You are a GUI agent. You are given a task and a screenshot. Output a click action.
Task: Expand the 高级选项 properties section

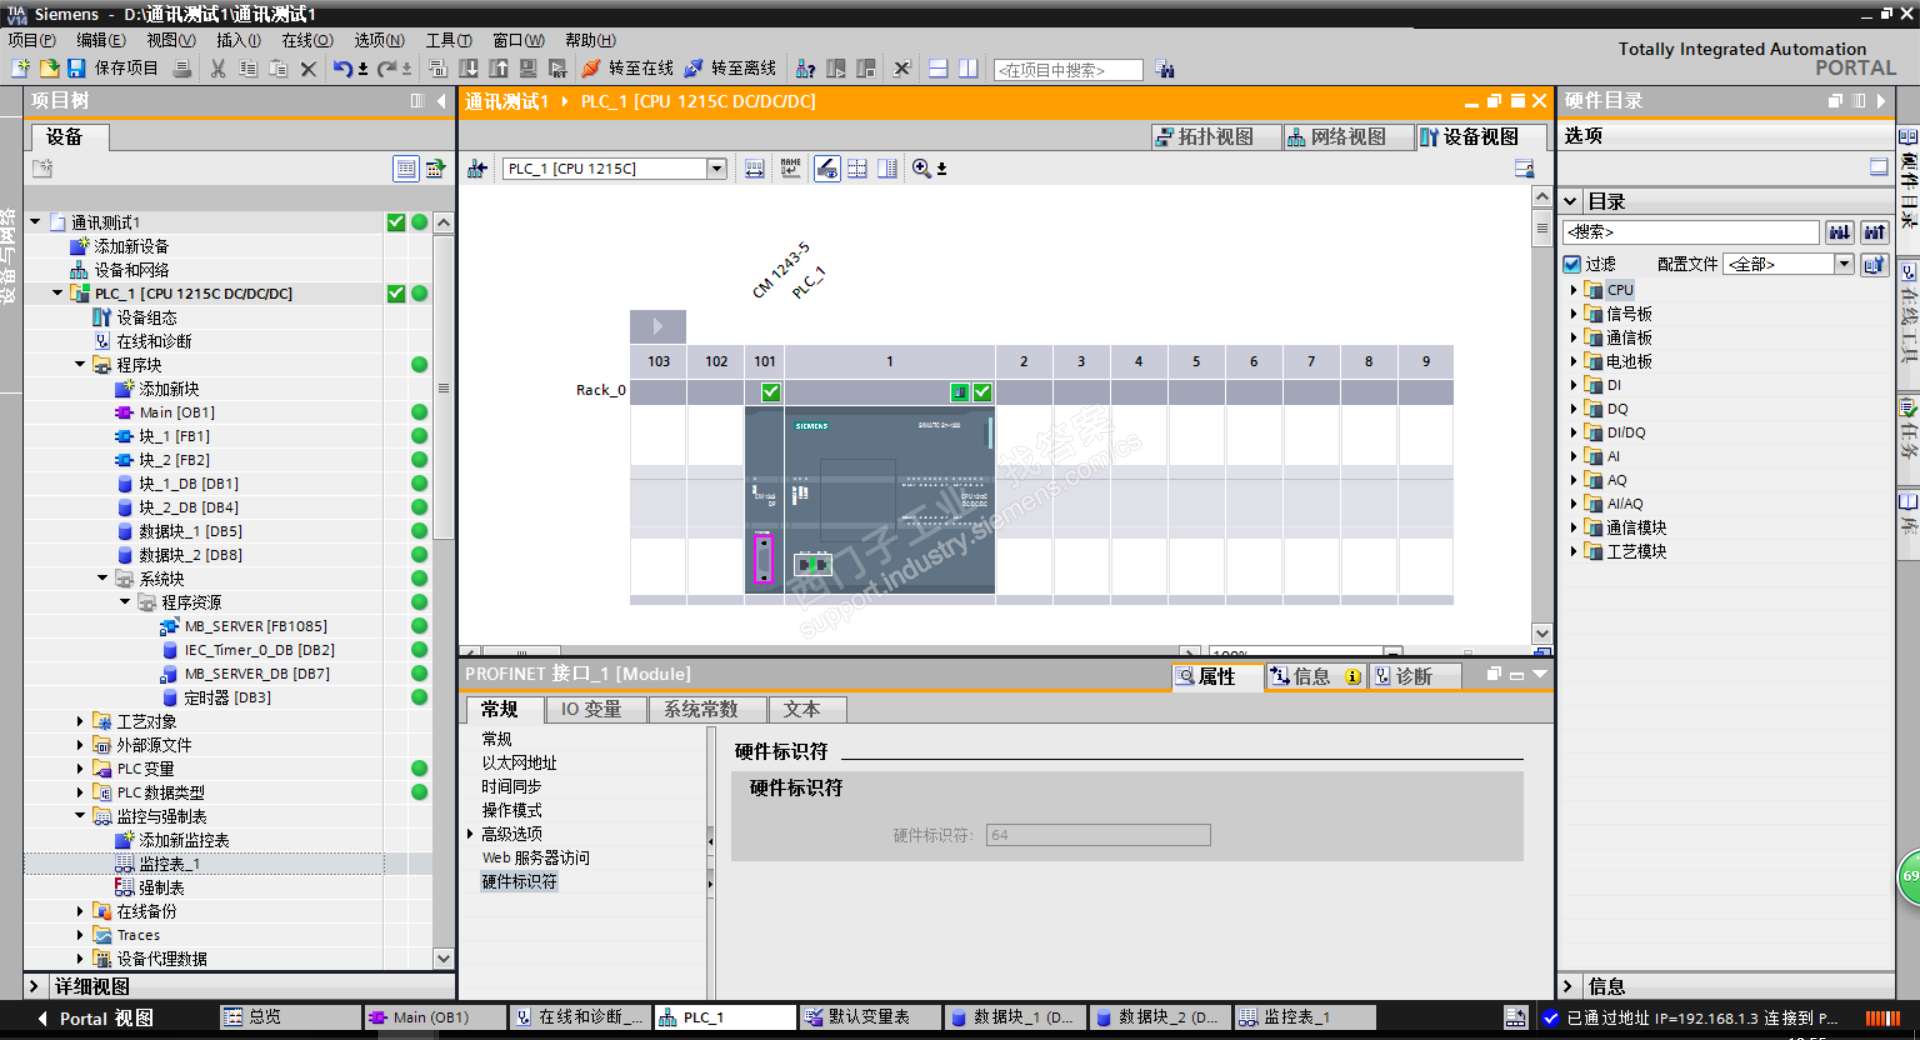(470, 833)
